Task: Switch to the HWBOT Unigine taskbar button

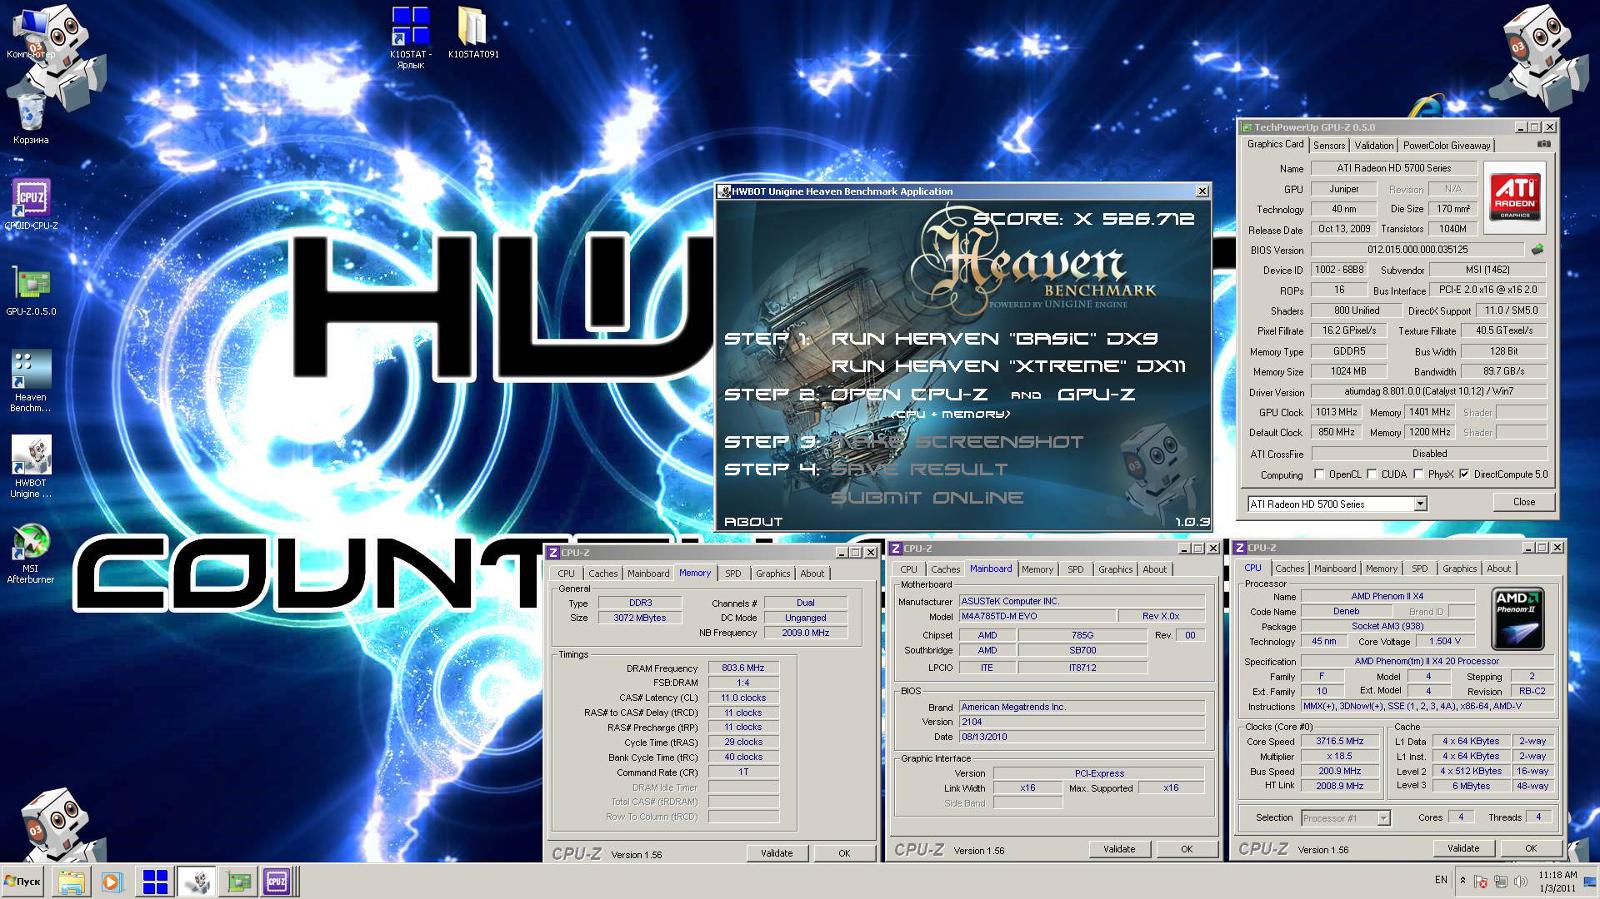Action: [198, 881]
